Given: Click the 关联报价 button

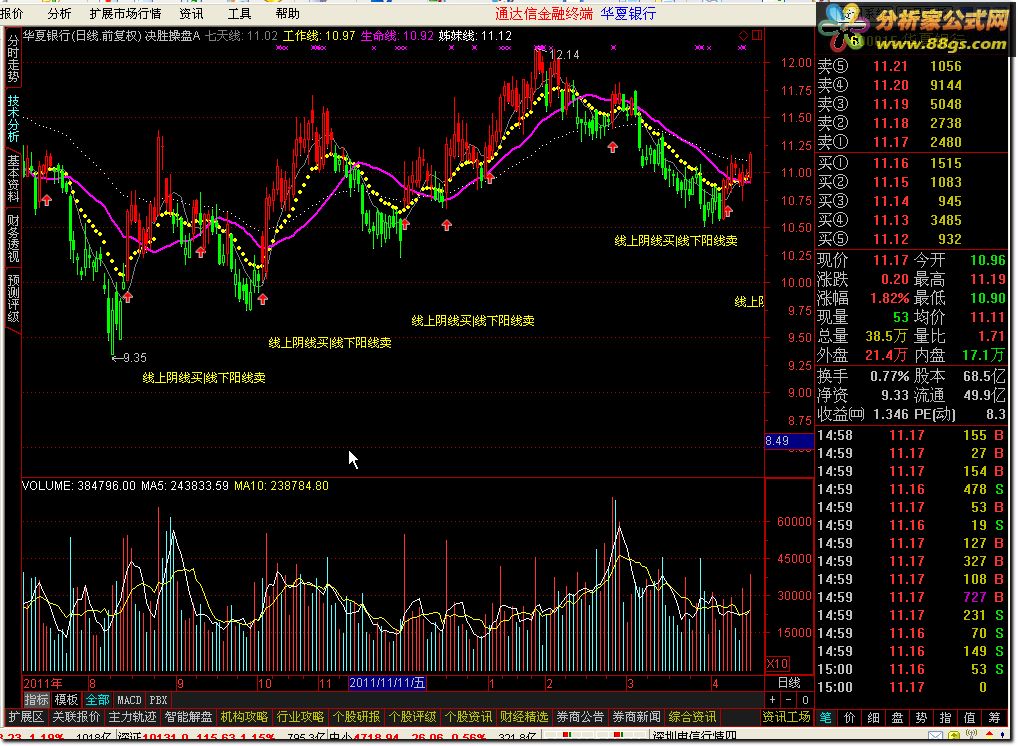Looking at the screenshot, I should [x=76, y=717].
